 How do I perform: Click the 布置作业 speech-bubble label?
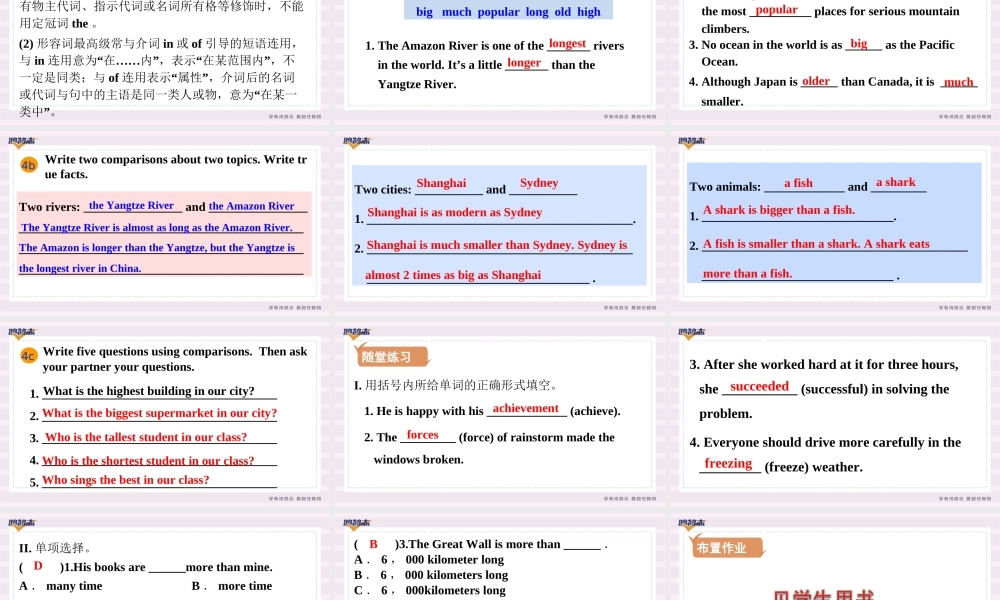pyautogui.click(x=722, y=548)
